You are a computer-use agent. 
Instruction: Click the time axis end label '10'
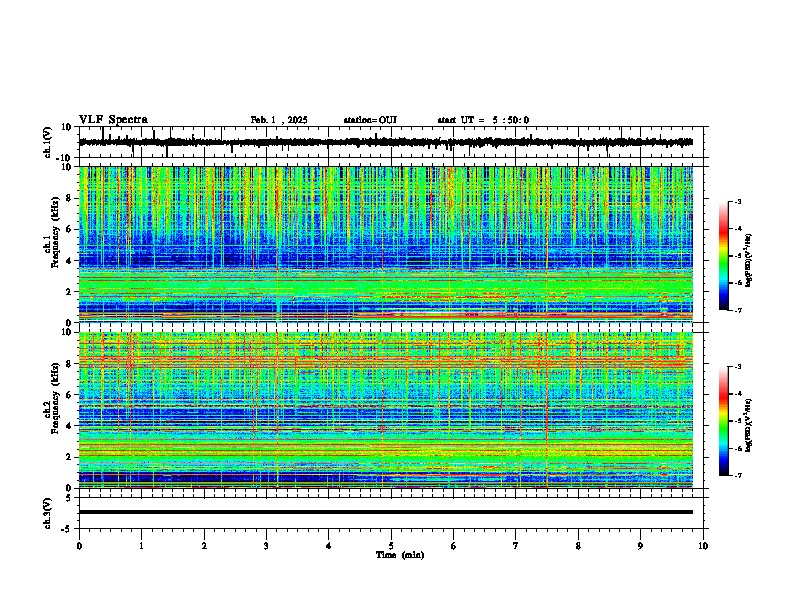[x=703, y=546]
